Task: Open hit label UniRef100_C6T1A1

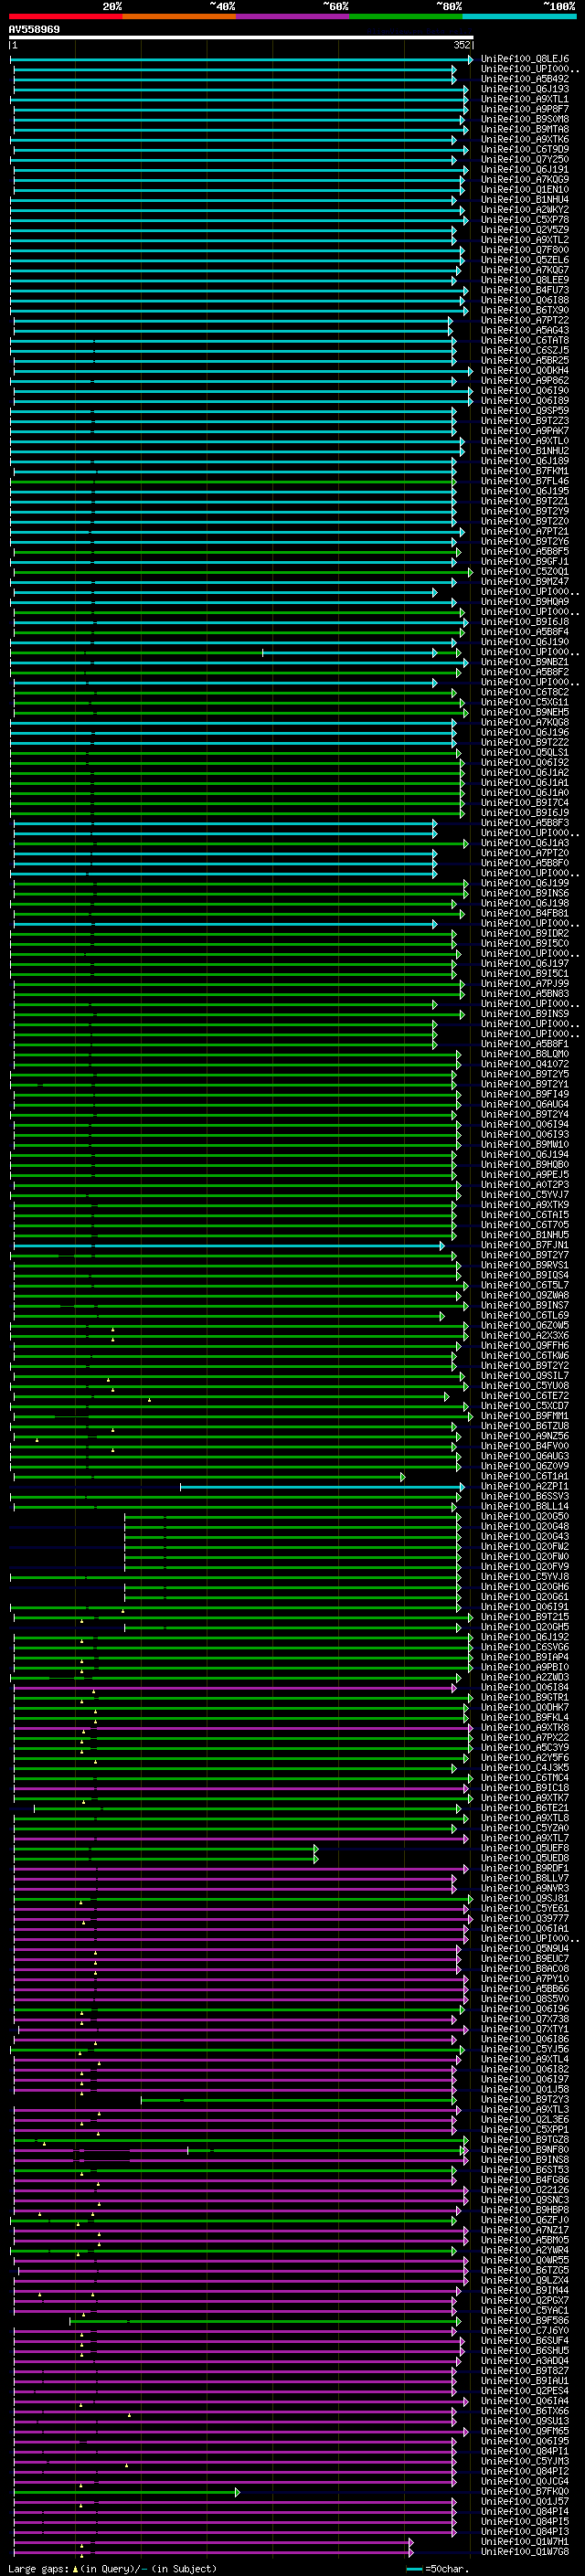Action: 525,1476
